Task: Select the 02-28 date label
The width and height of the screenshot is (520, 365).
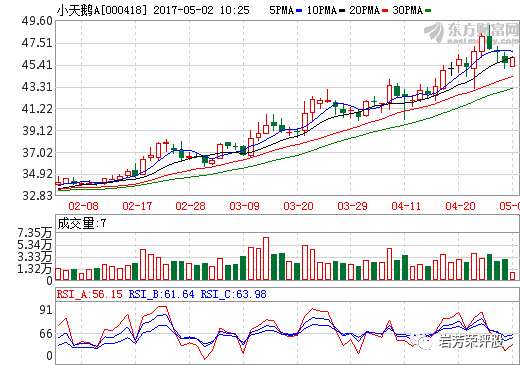Action: [x=191, y=206]
